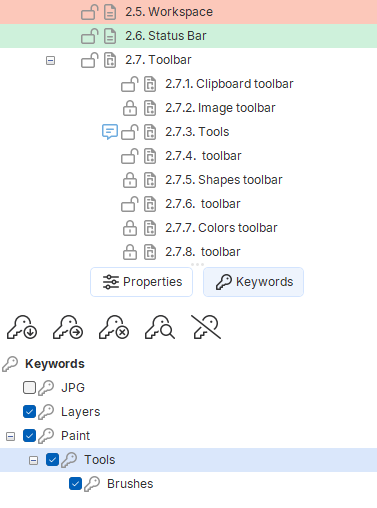
Task: Click the document icon of 2.7. Toolbar
Action: coord(110,60)
